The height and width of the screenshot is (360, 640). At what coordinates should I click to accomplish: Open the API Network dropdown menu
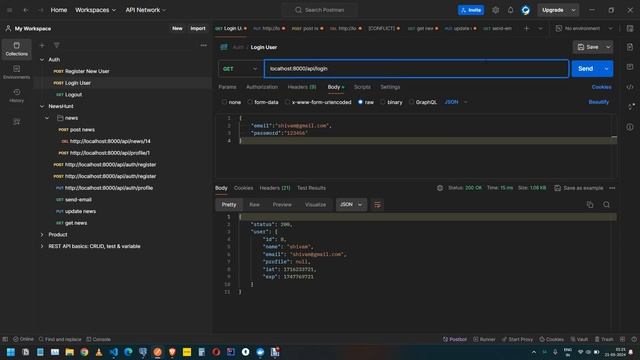click(x=145, y=10)
